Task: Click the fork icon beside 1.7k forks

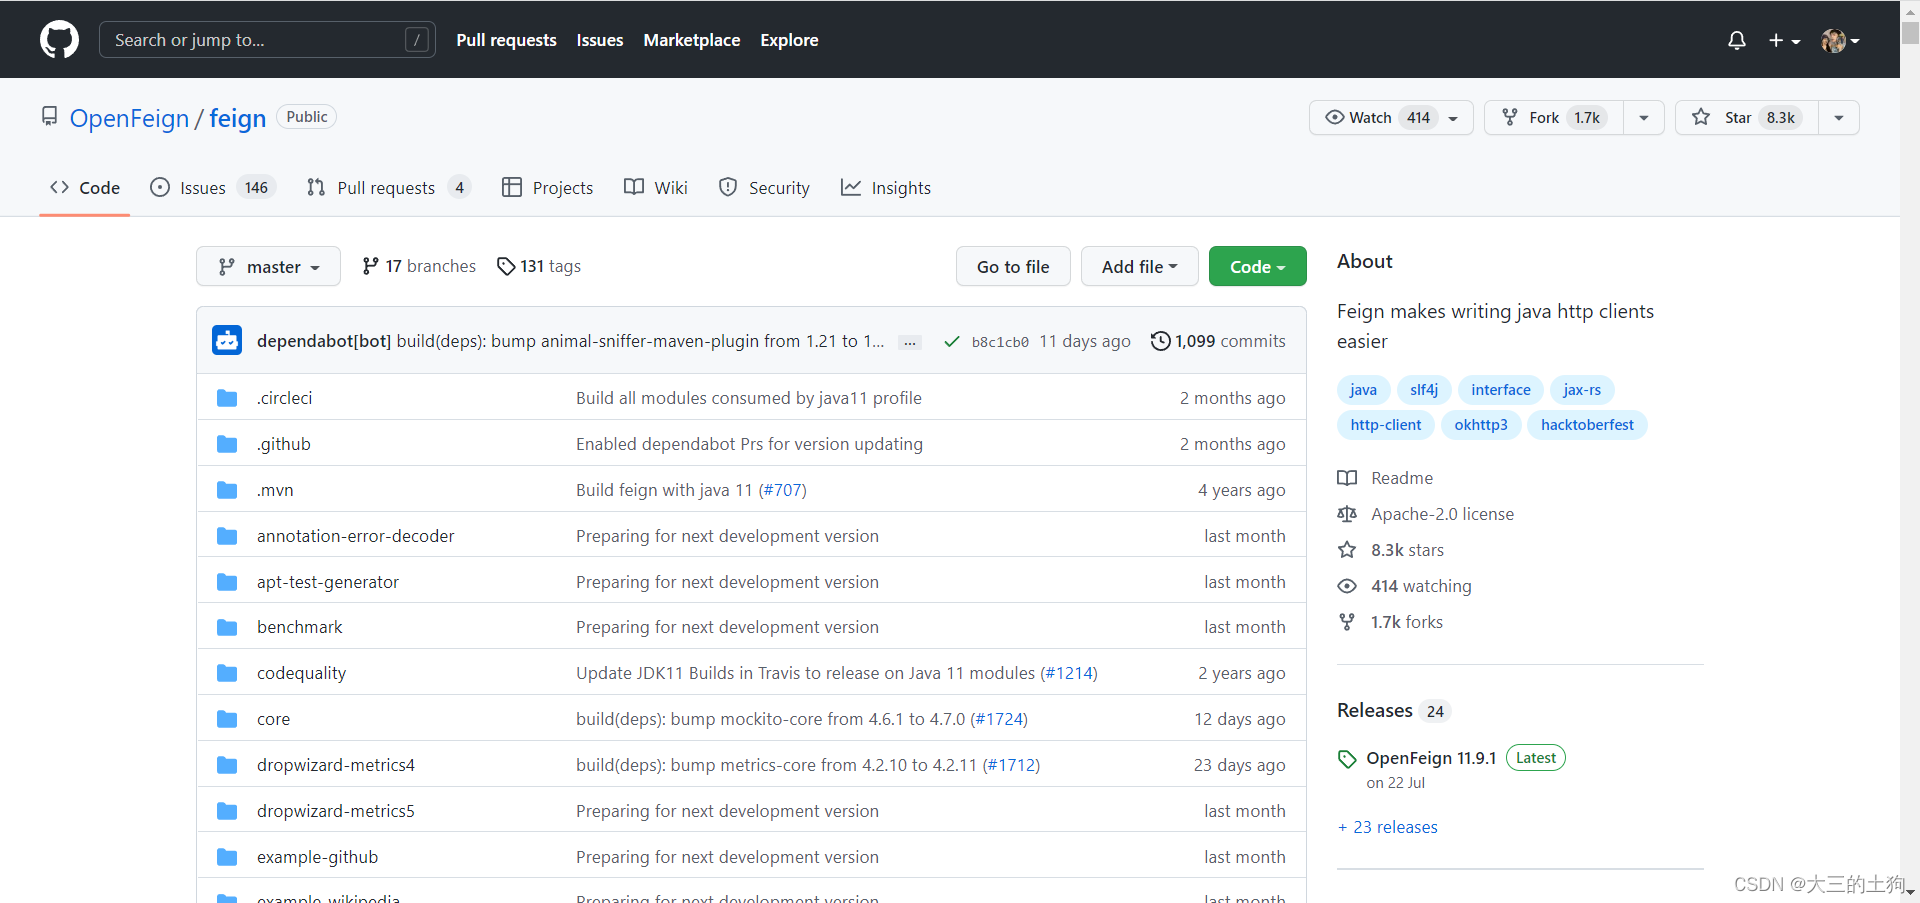Action: 1347,622
